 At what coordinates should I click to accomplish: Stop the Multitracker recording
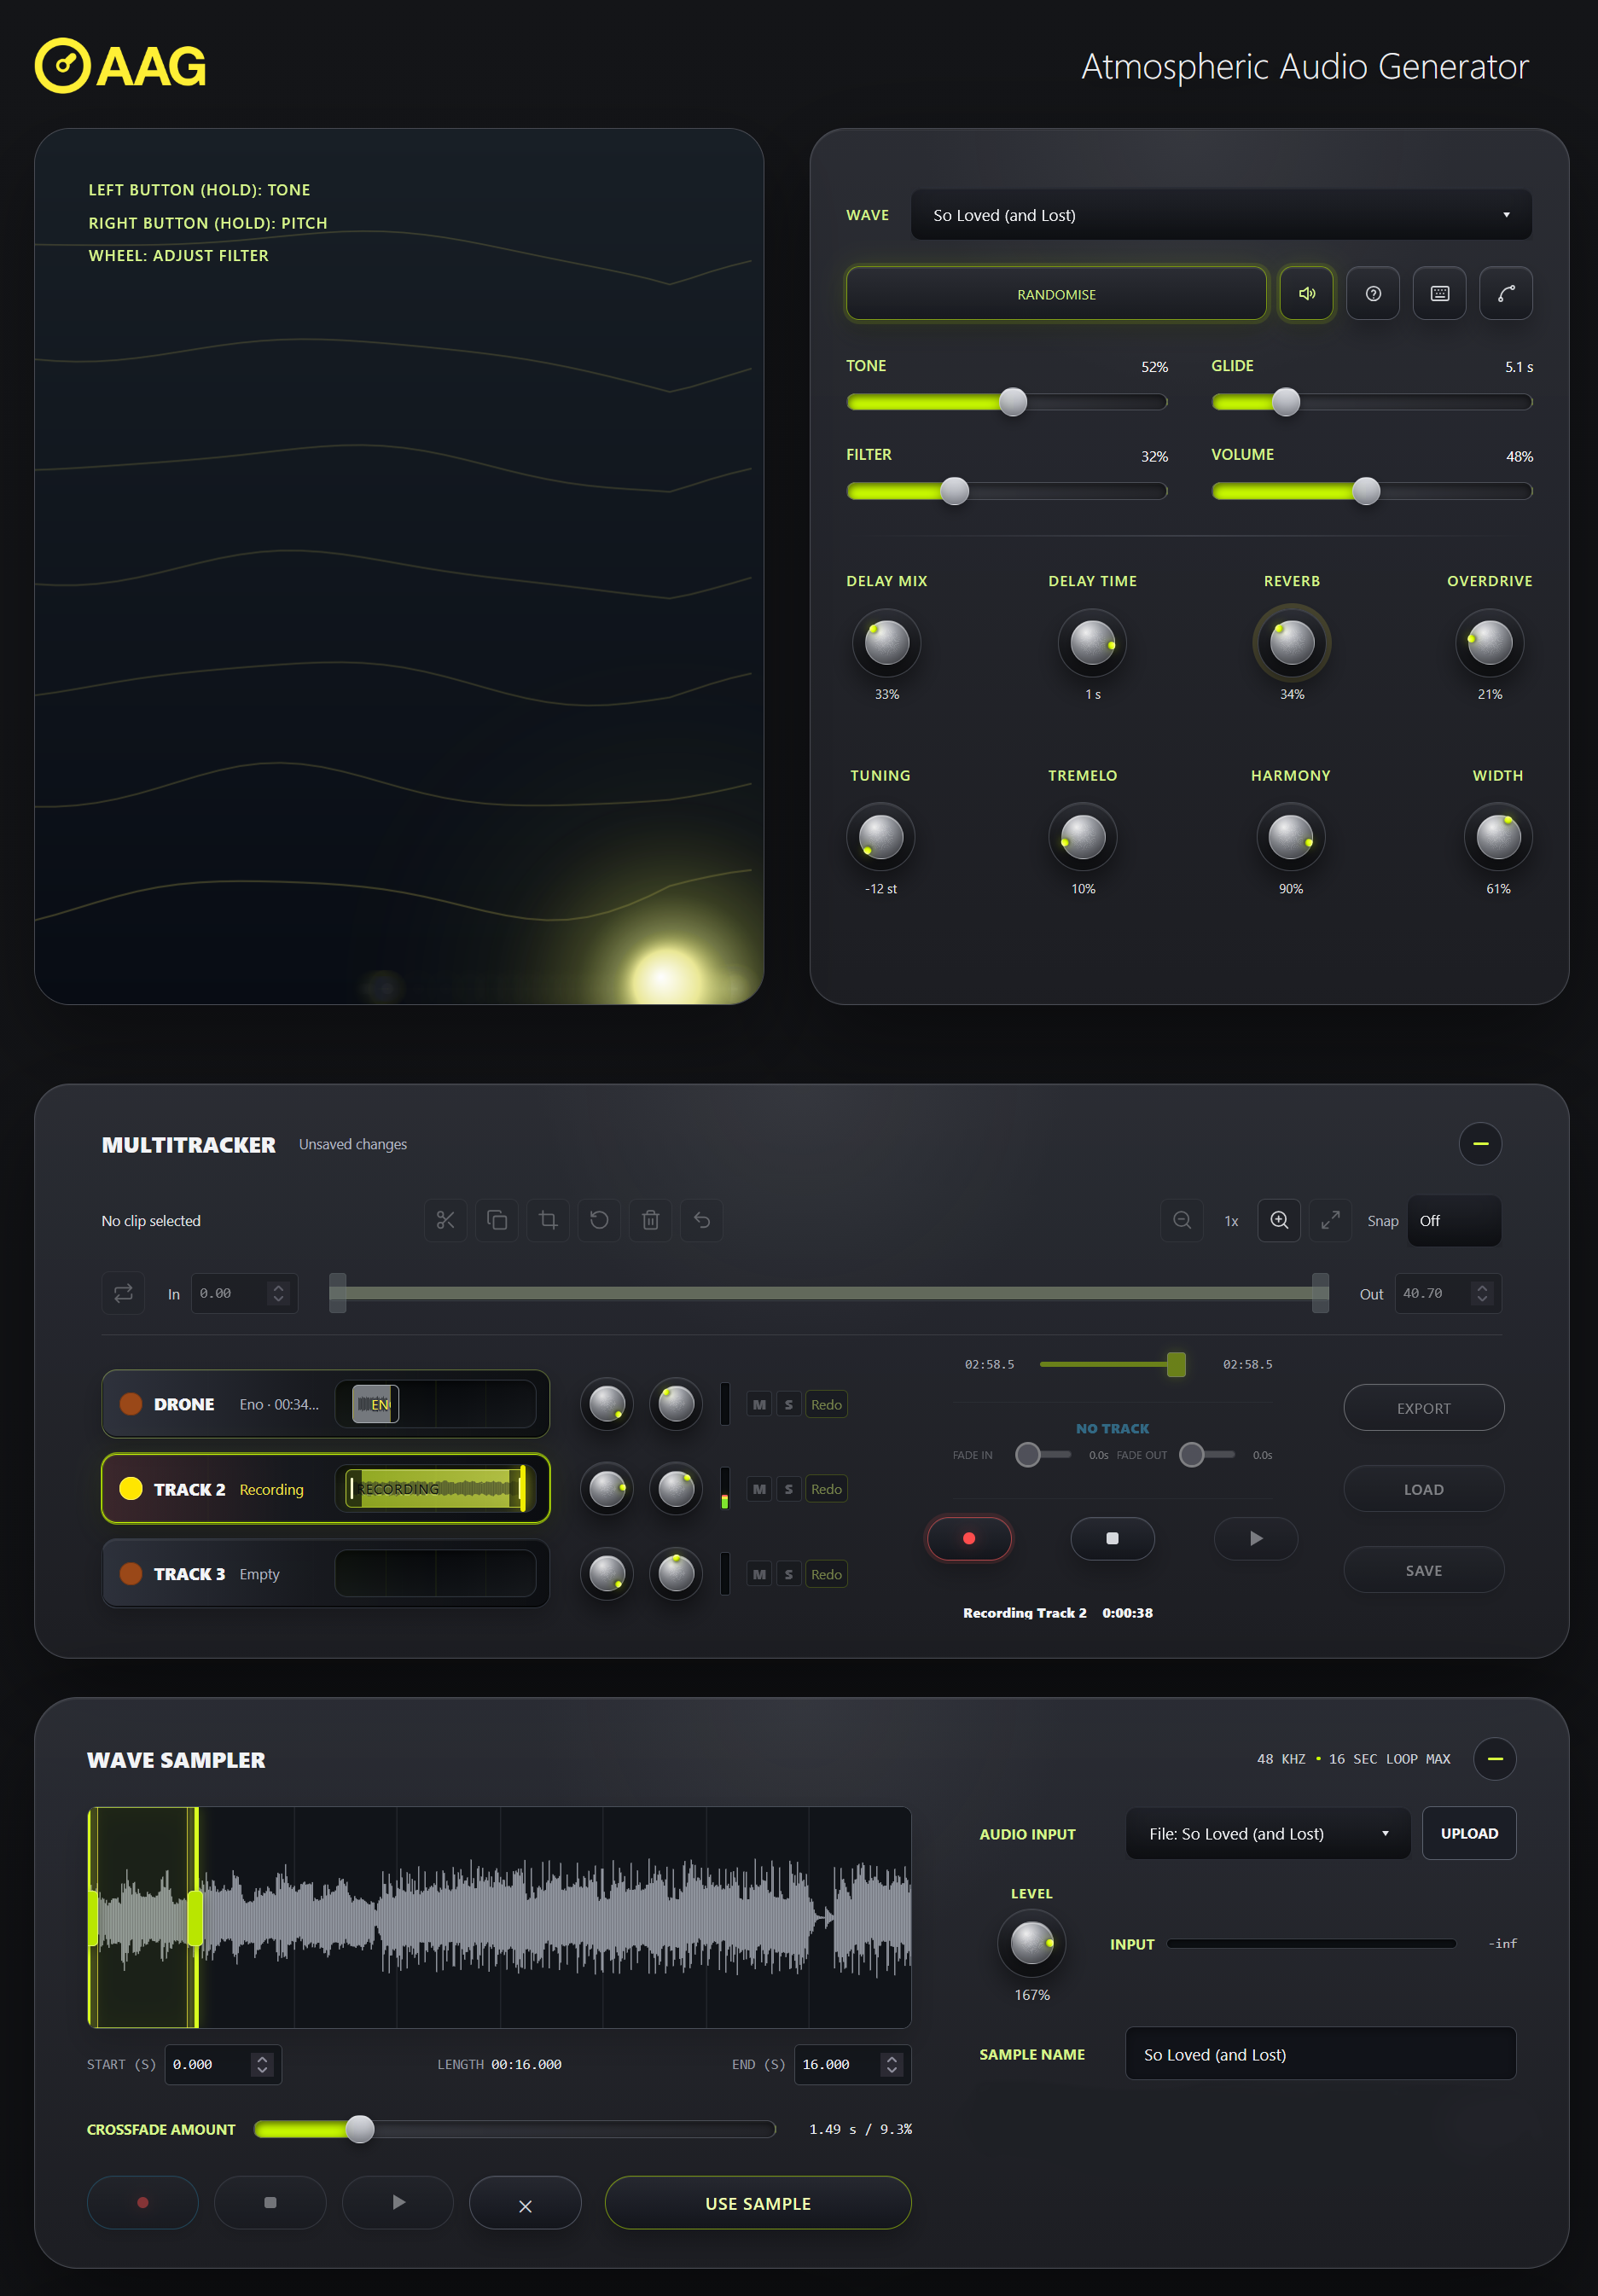[1112, 1538]
